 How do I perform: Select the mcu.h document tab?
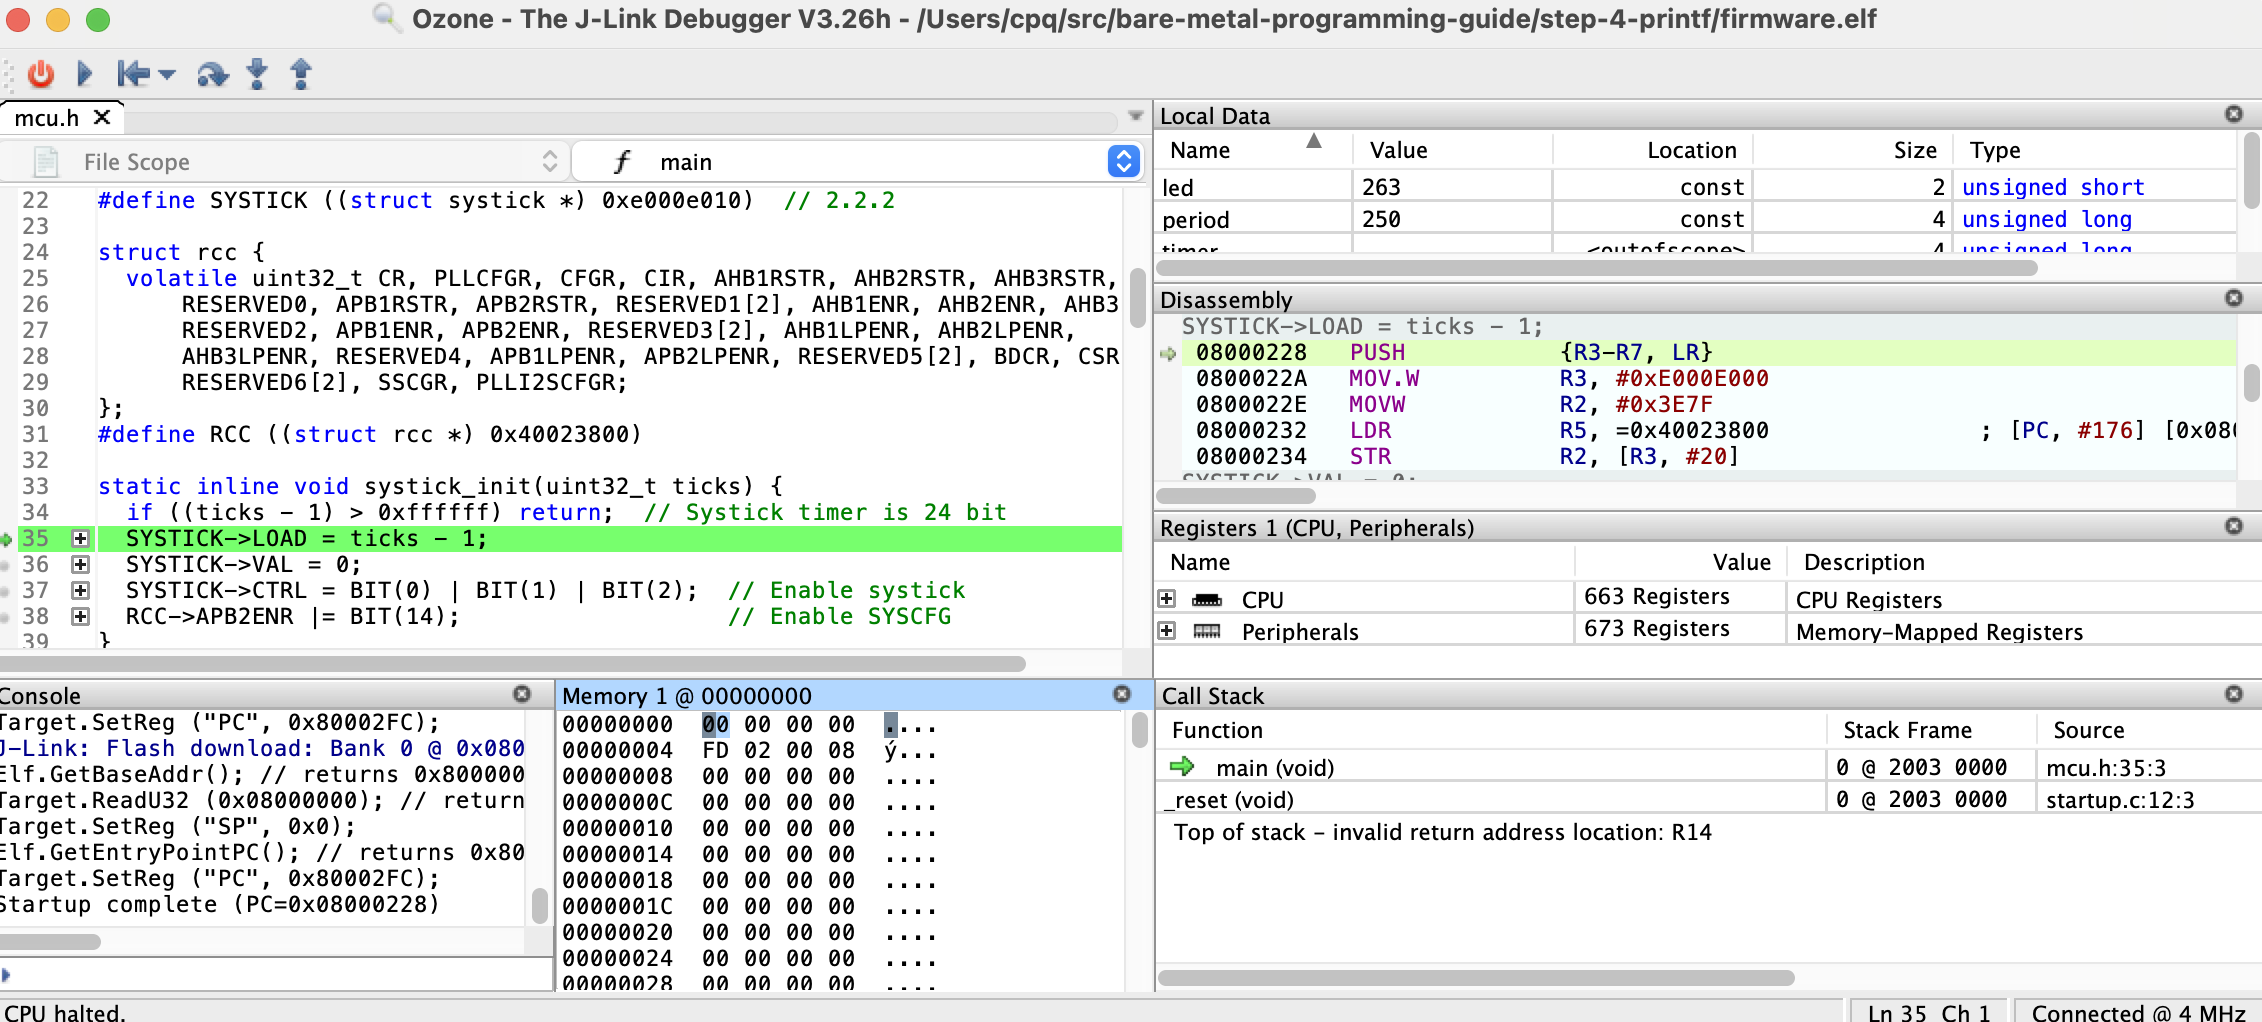pyautogui.click(x=47, y=118)
